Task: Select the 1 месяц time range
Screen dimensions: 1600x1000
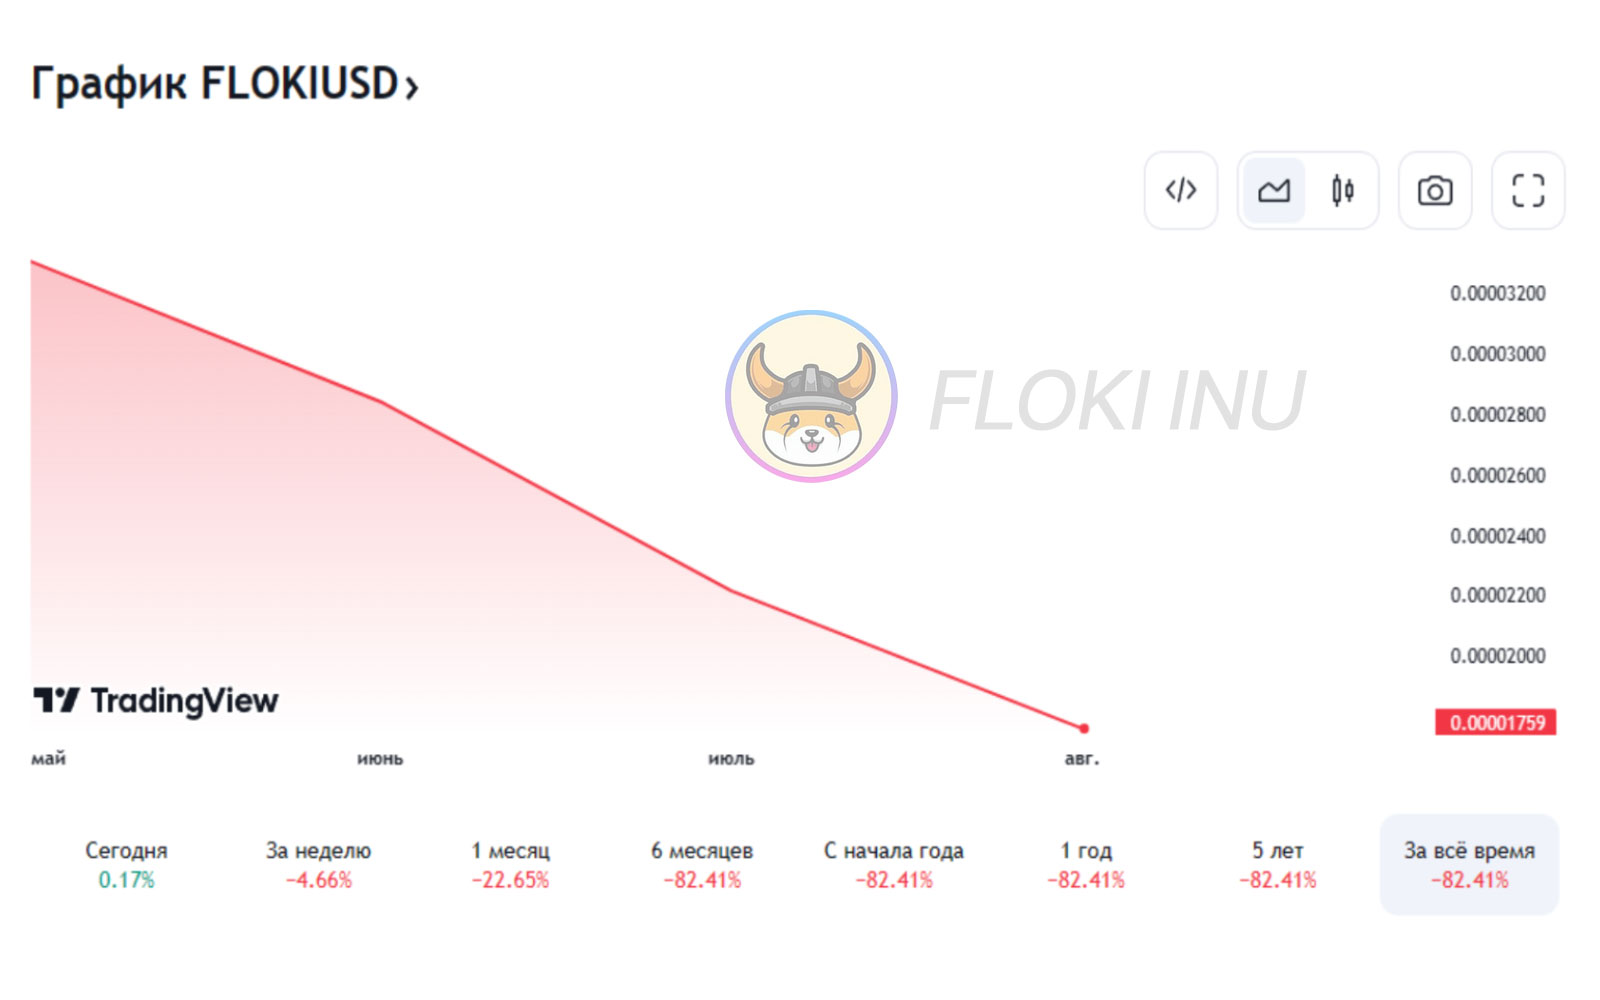Action: click(x=510, y=864)
